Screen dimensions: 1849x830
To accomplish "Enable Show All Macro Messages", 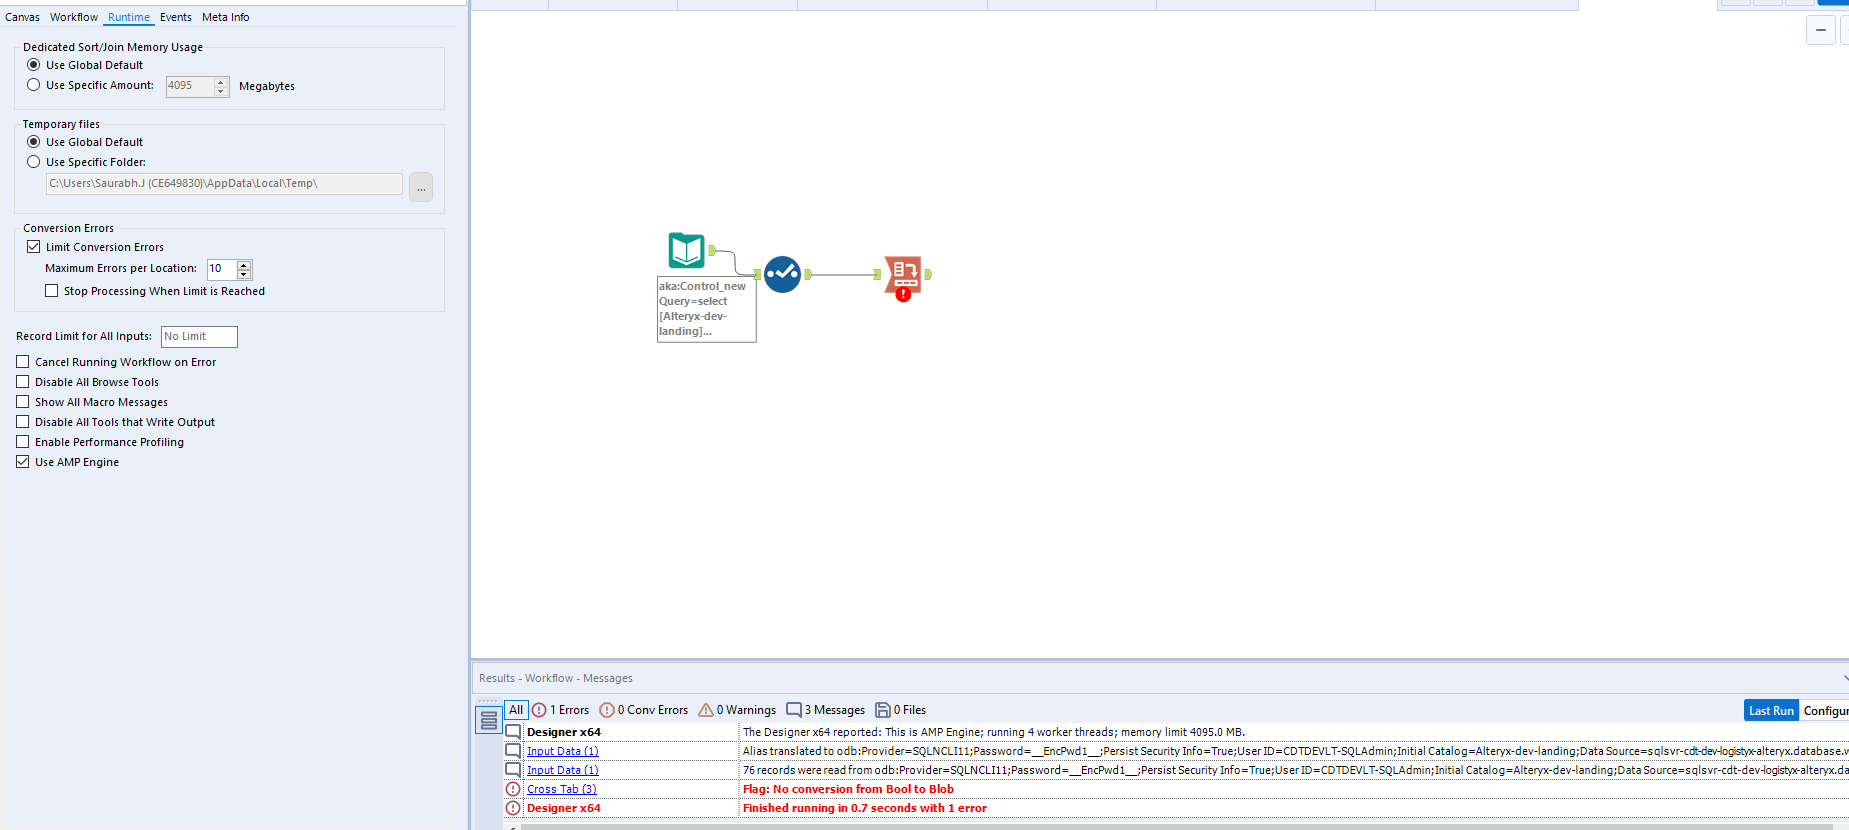I will (23, 402).
